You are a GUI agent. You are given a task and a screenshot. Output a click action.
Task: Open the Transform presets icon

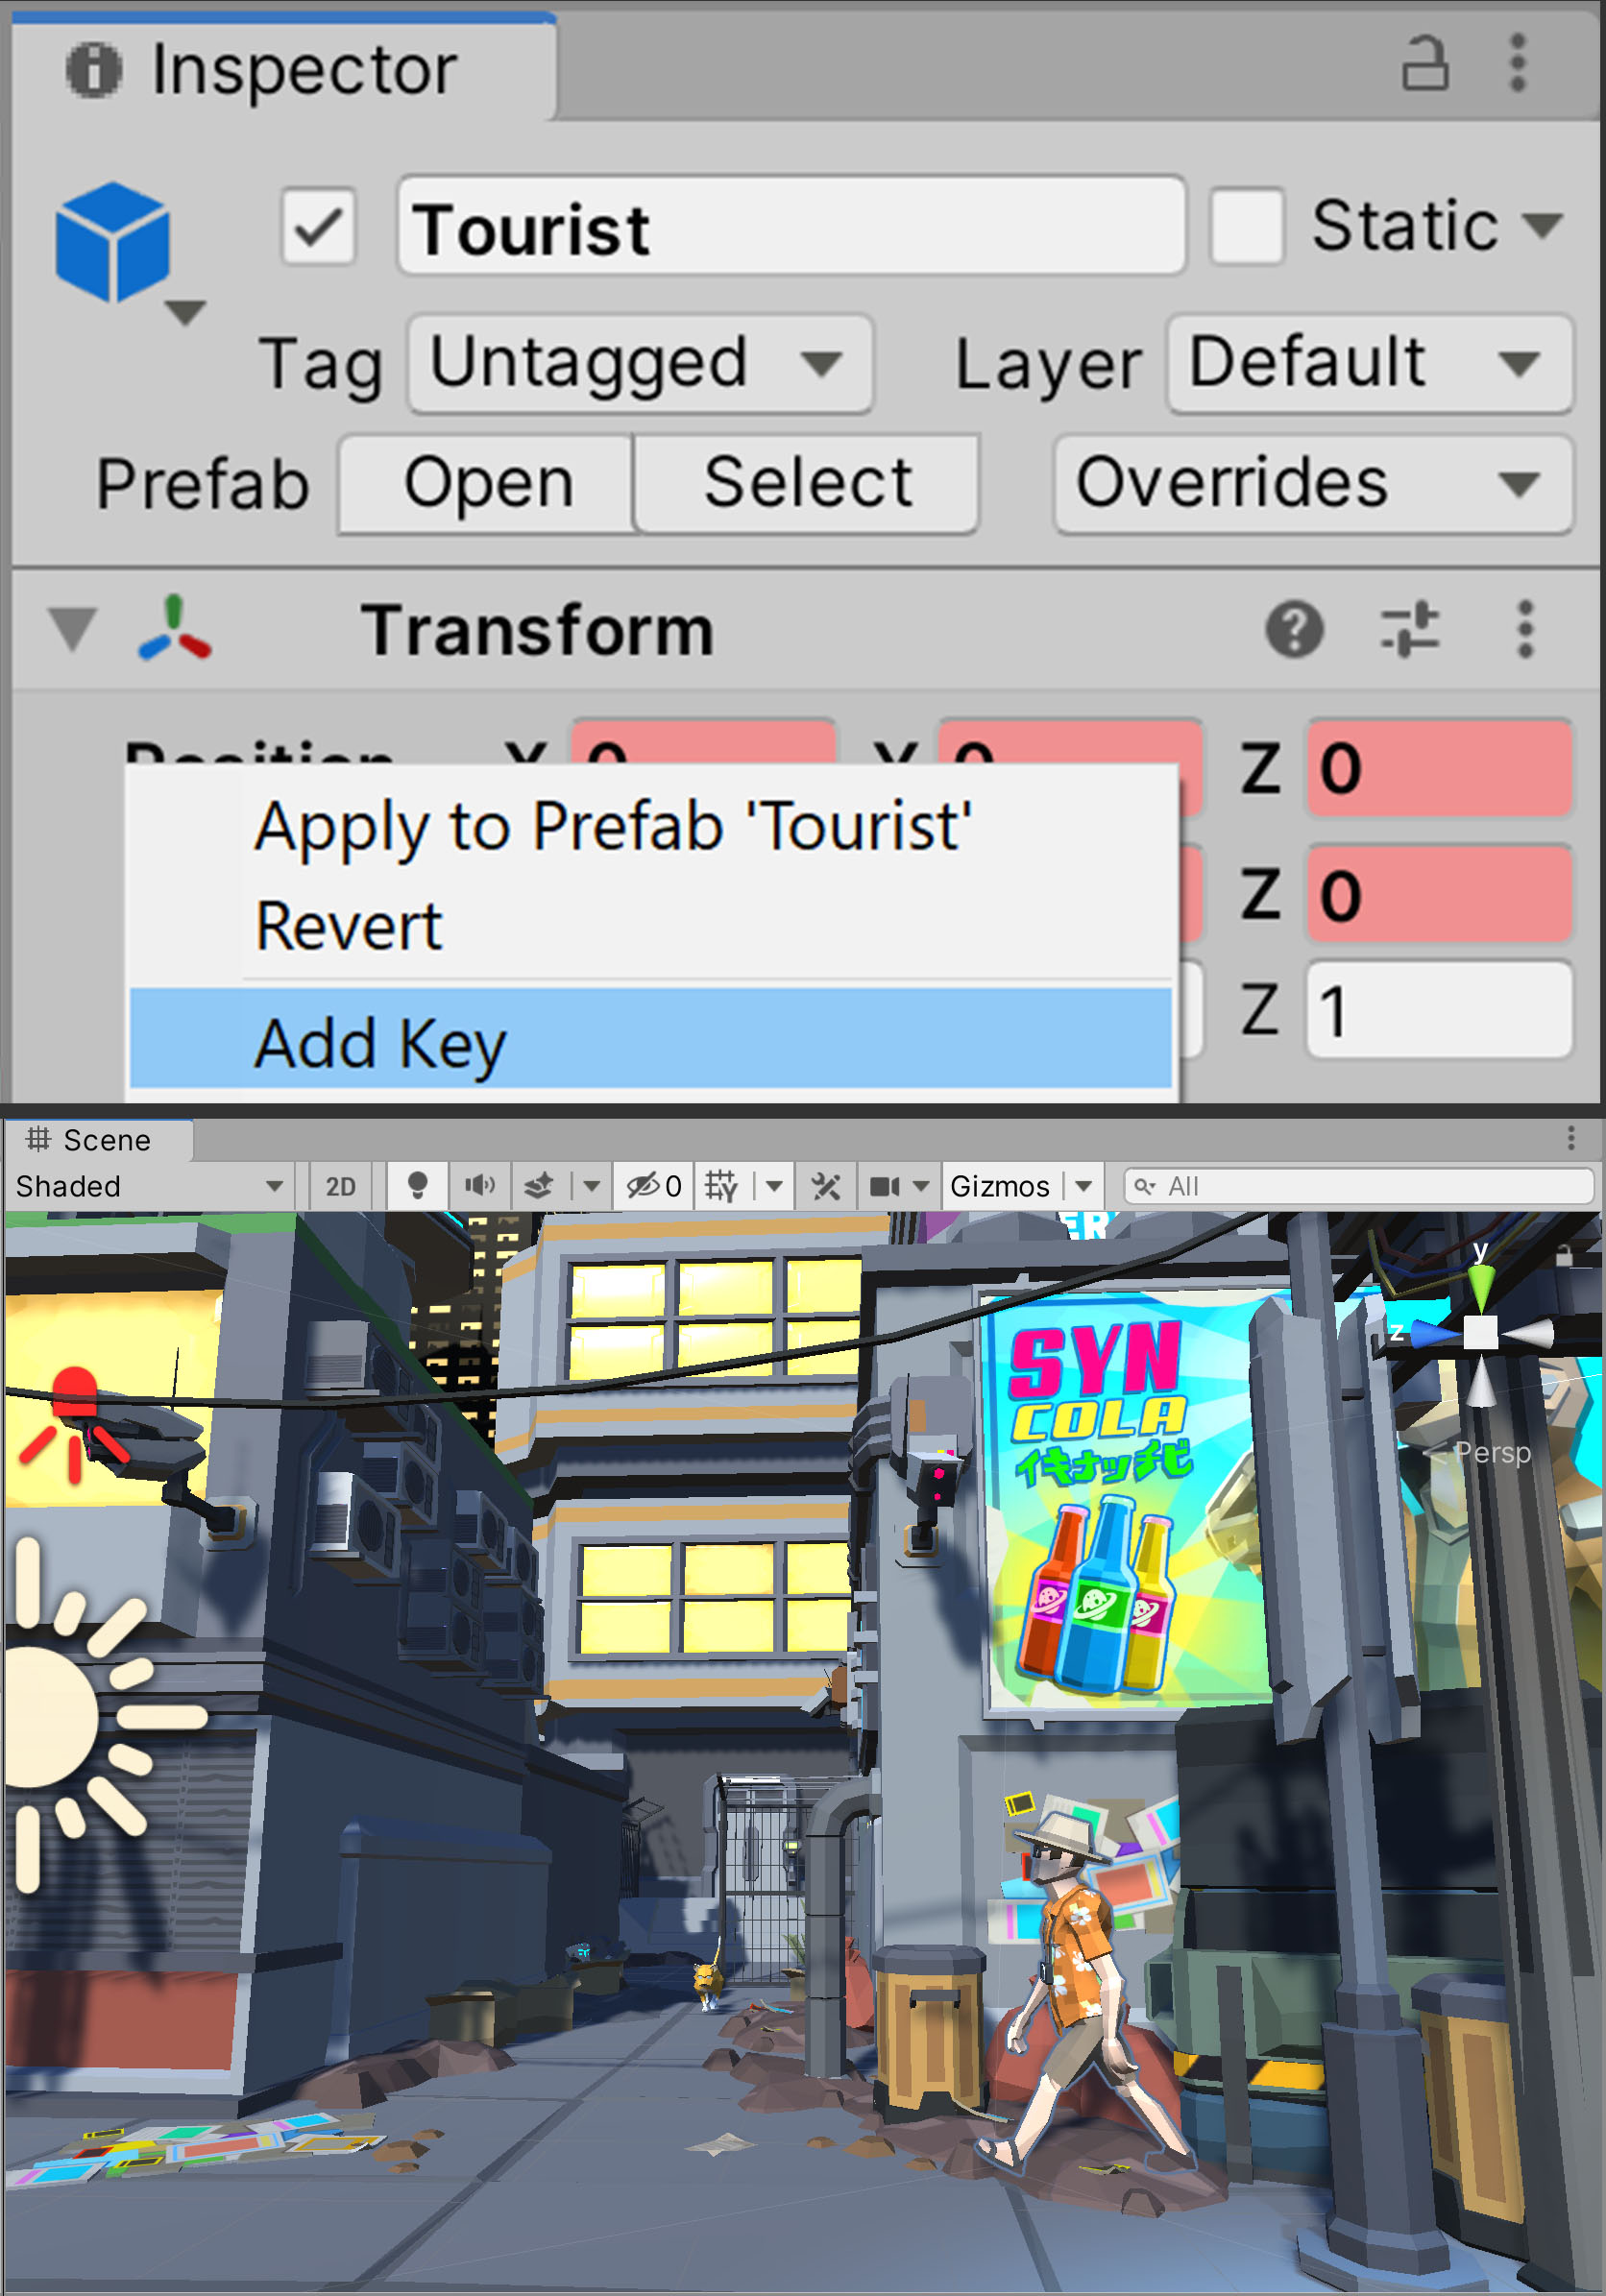(1410, 630)
